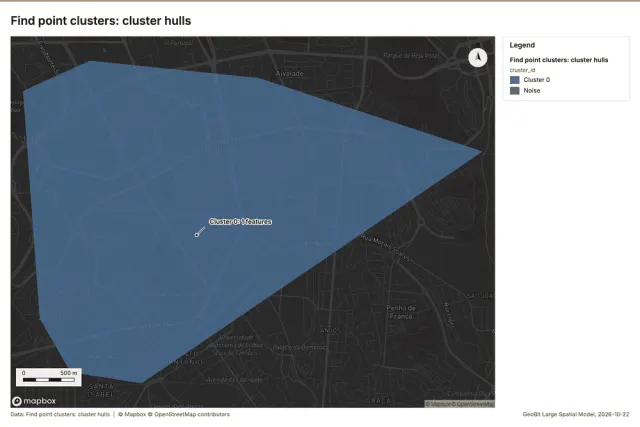Screen dimensions: 640x427
Task: Open the OpenStreetMap attribution link on map
Action: 473,404
